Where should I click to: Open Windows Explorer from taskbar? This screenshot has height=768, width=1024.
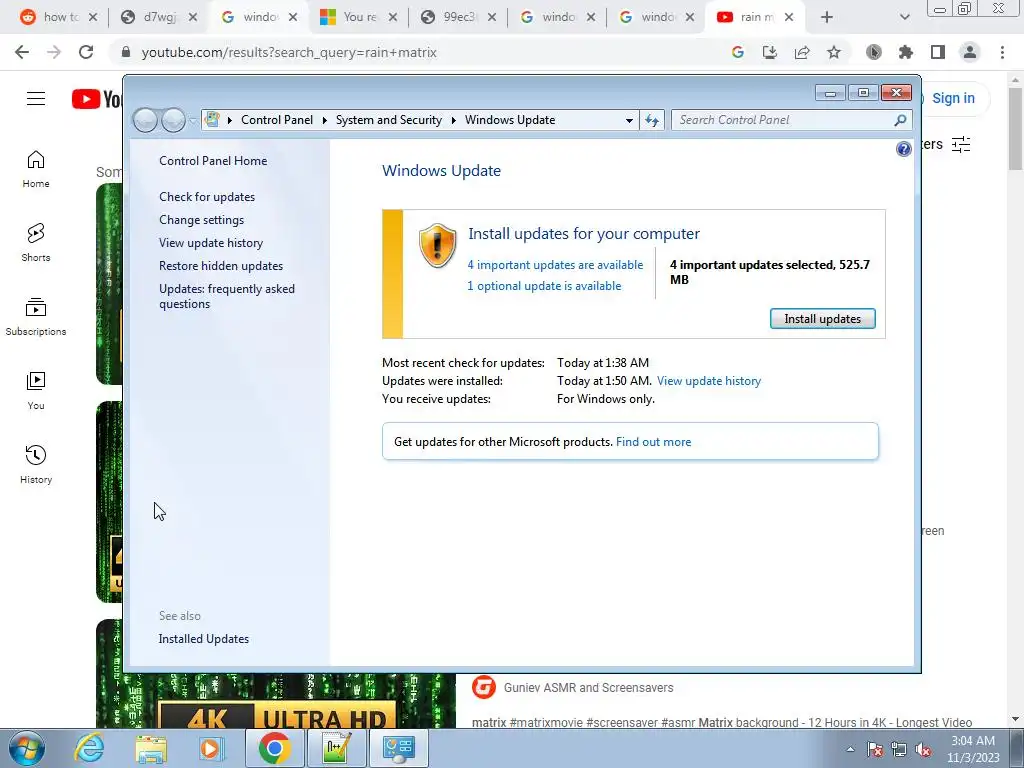(x=151, y=748)
